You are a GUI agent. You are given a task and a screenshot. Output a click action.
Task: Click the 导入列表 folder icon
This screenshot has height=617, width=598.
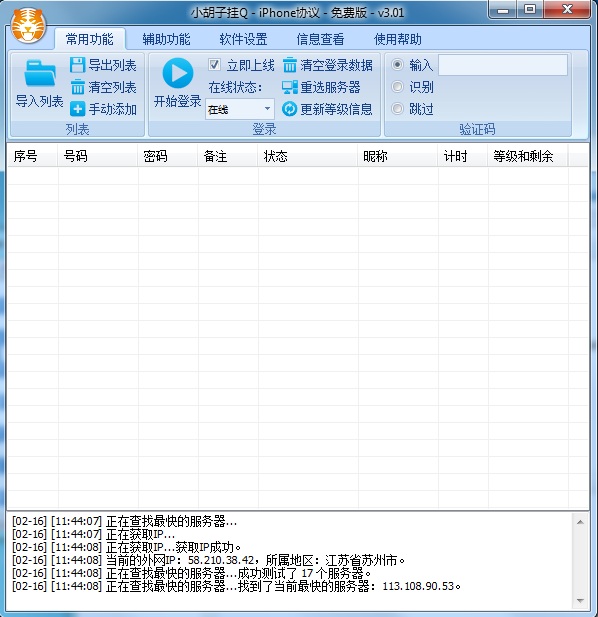(x=40, y=73)
